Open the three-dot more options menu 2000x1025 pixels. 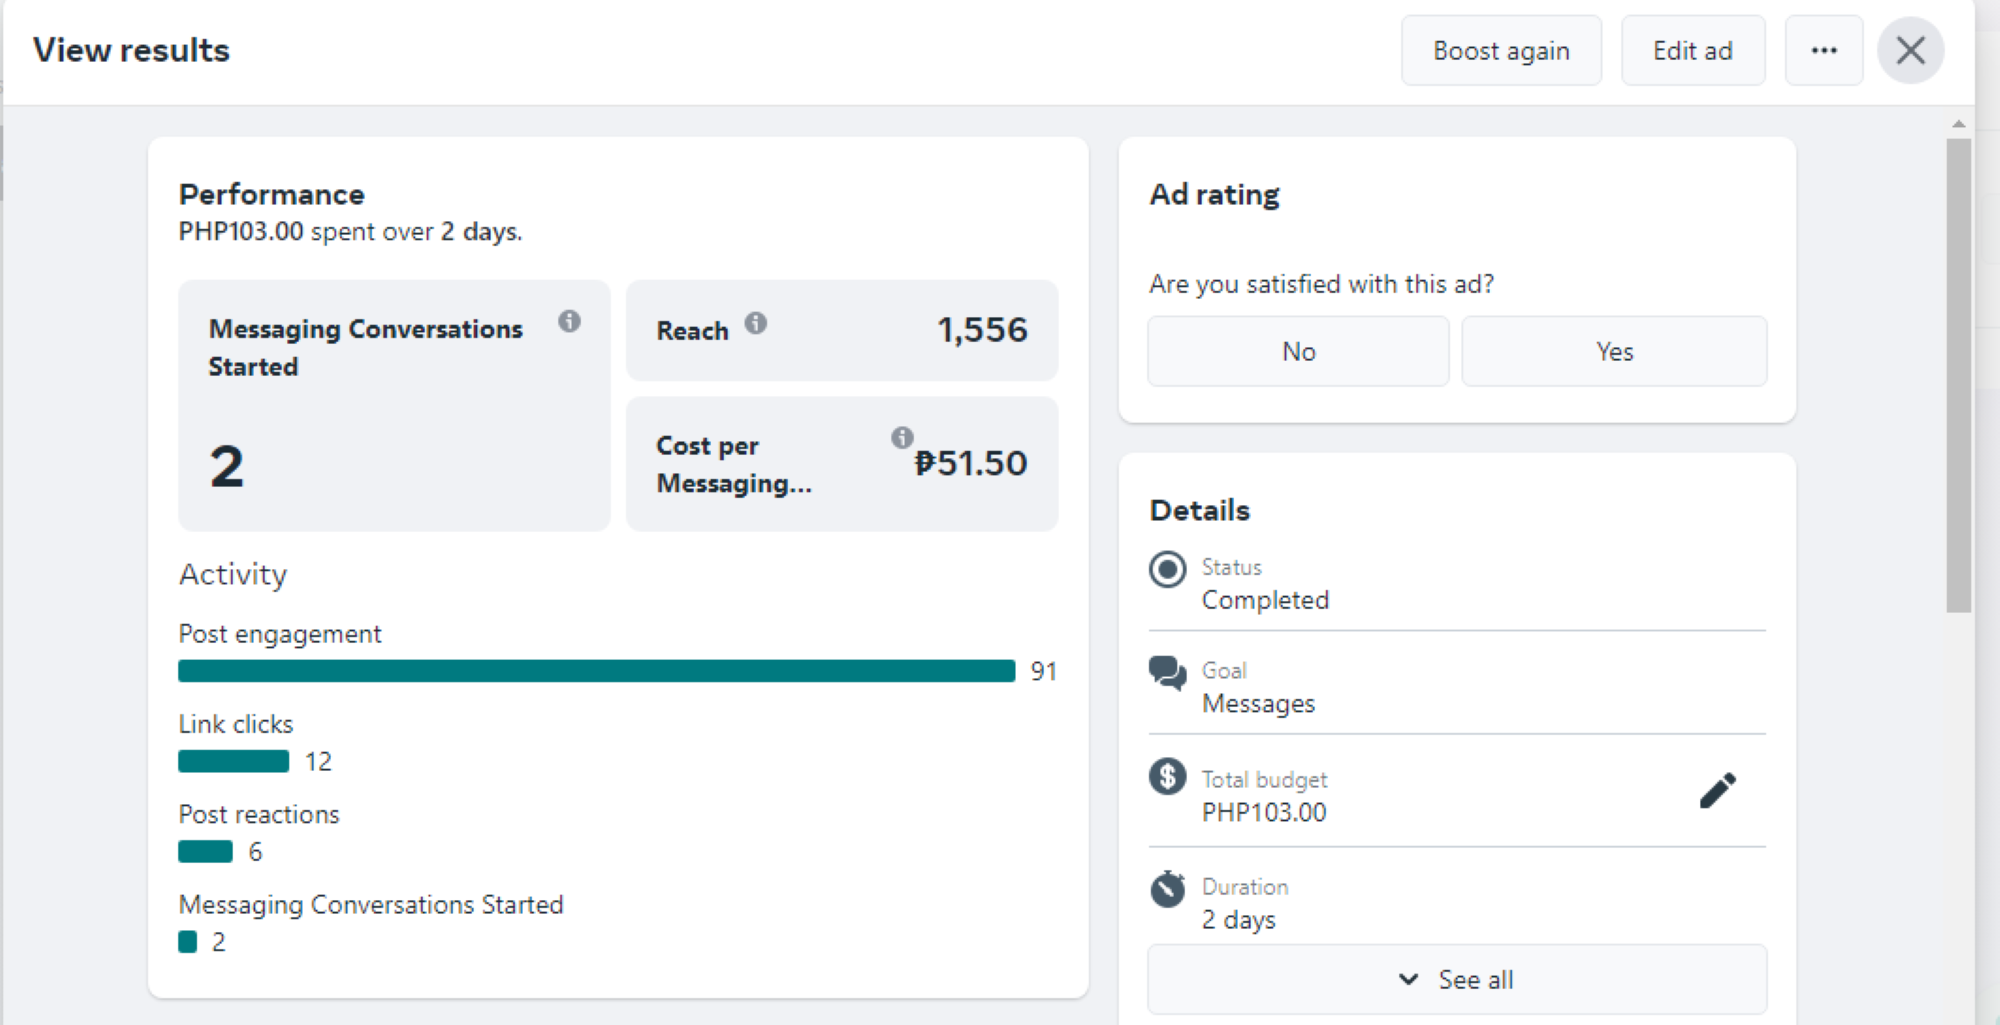pyautogui.click(x=1823, y=51)
